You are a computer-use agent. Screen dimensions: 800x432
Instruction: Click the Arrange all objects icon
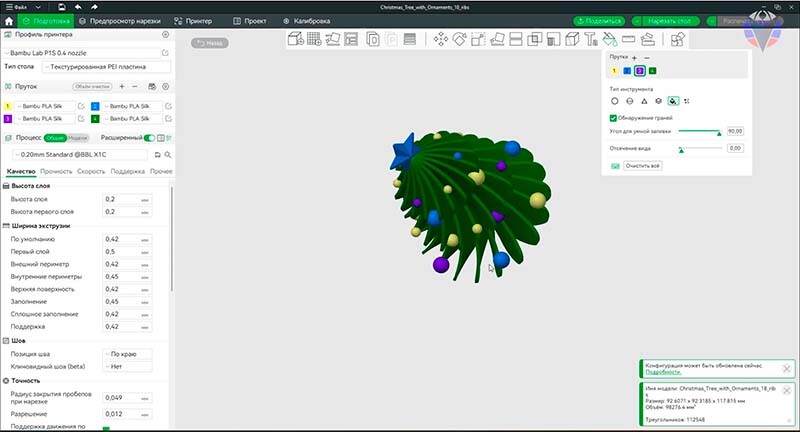[x=351, y=39]
